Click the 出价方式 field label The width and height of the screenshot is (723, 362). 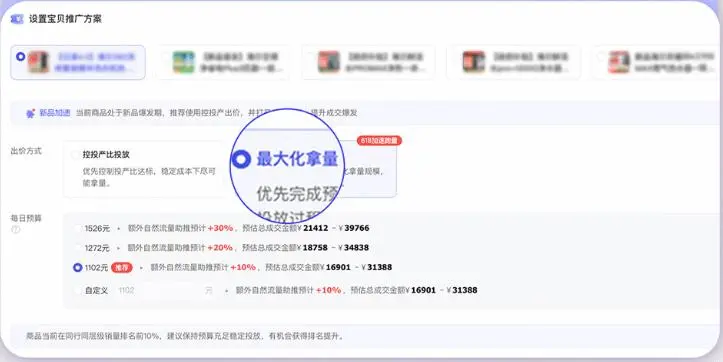[26, 151]
